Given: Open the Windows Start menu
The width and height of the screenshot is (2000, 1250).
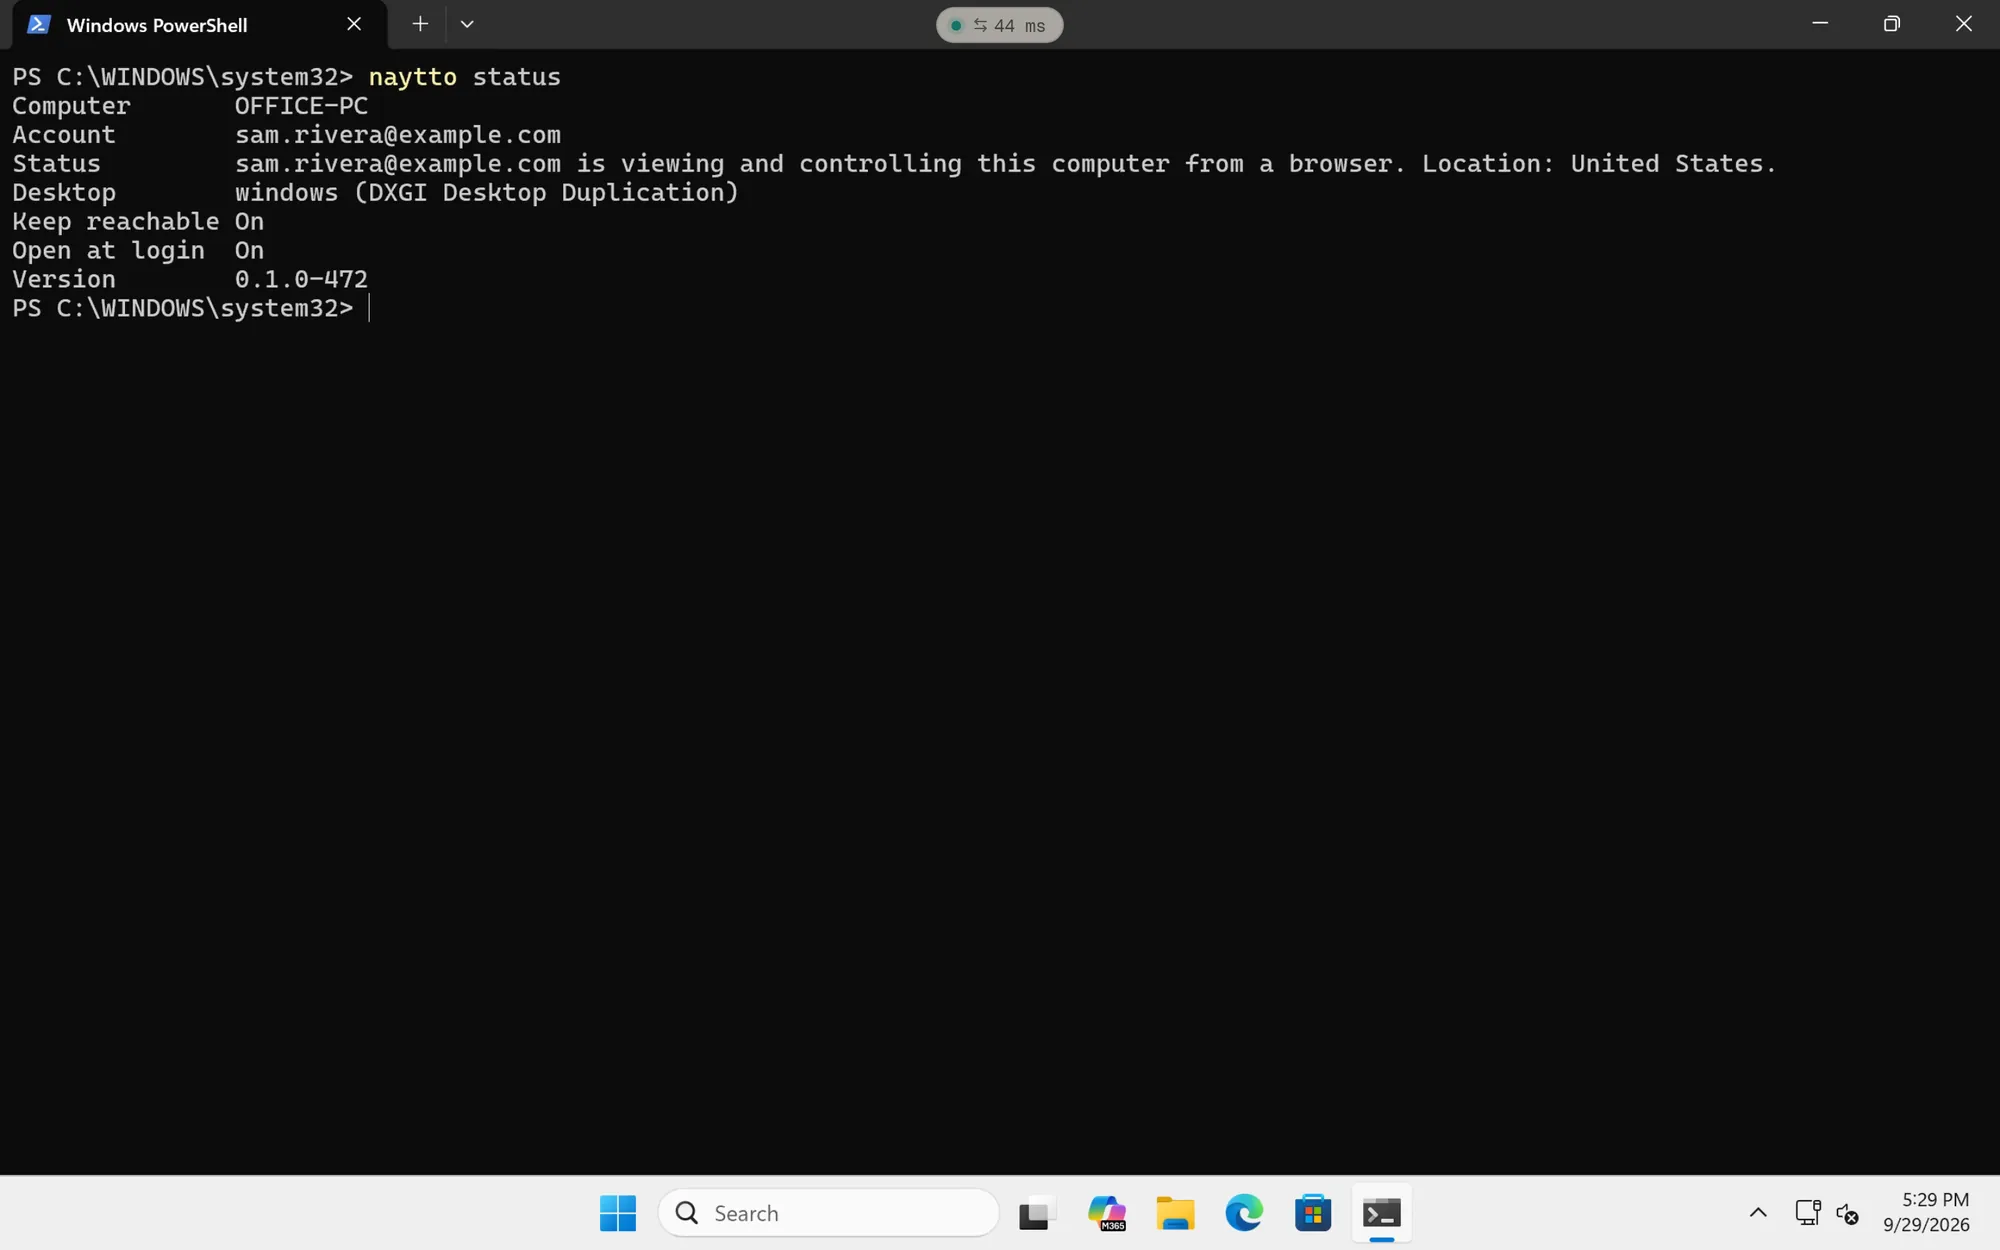Looking at the screenshot, I should coord(618,1213).
